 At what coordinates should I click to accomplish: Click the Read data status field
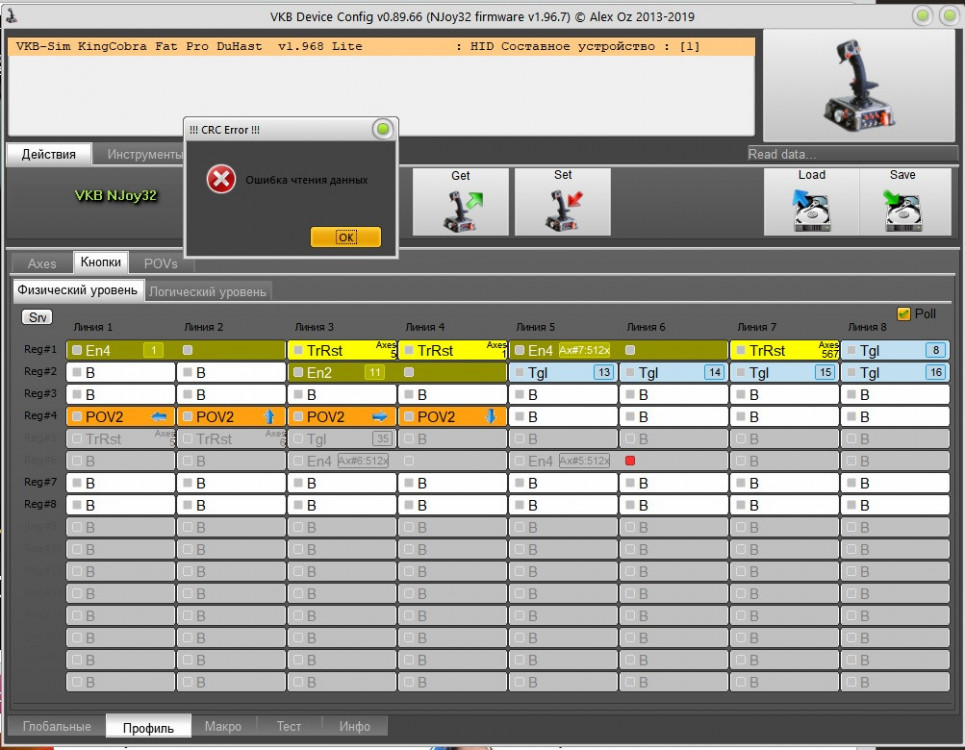(852, 154)
